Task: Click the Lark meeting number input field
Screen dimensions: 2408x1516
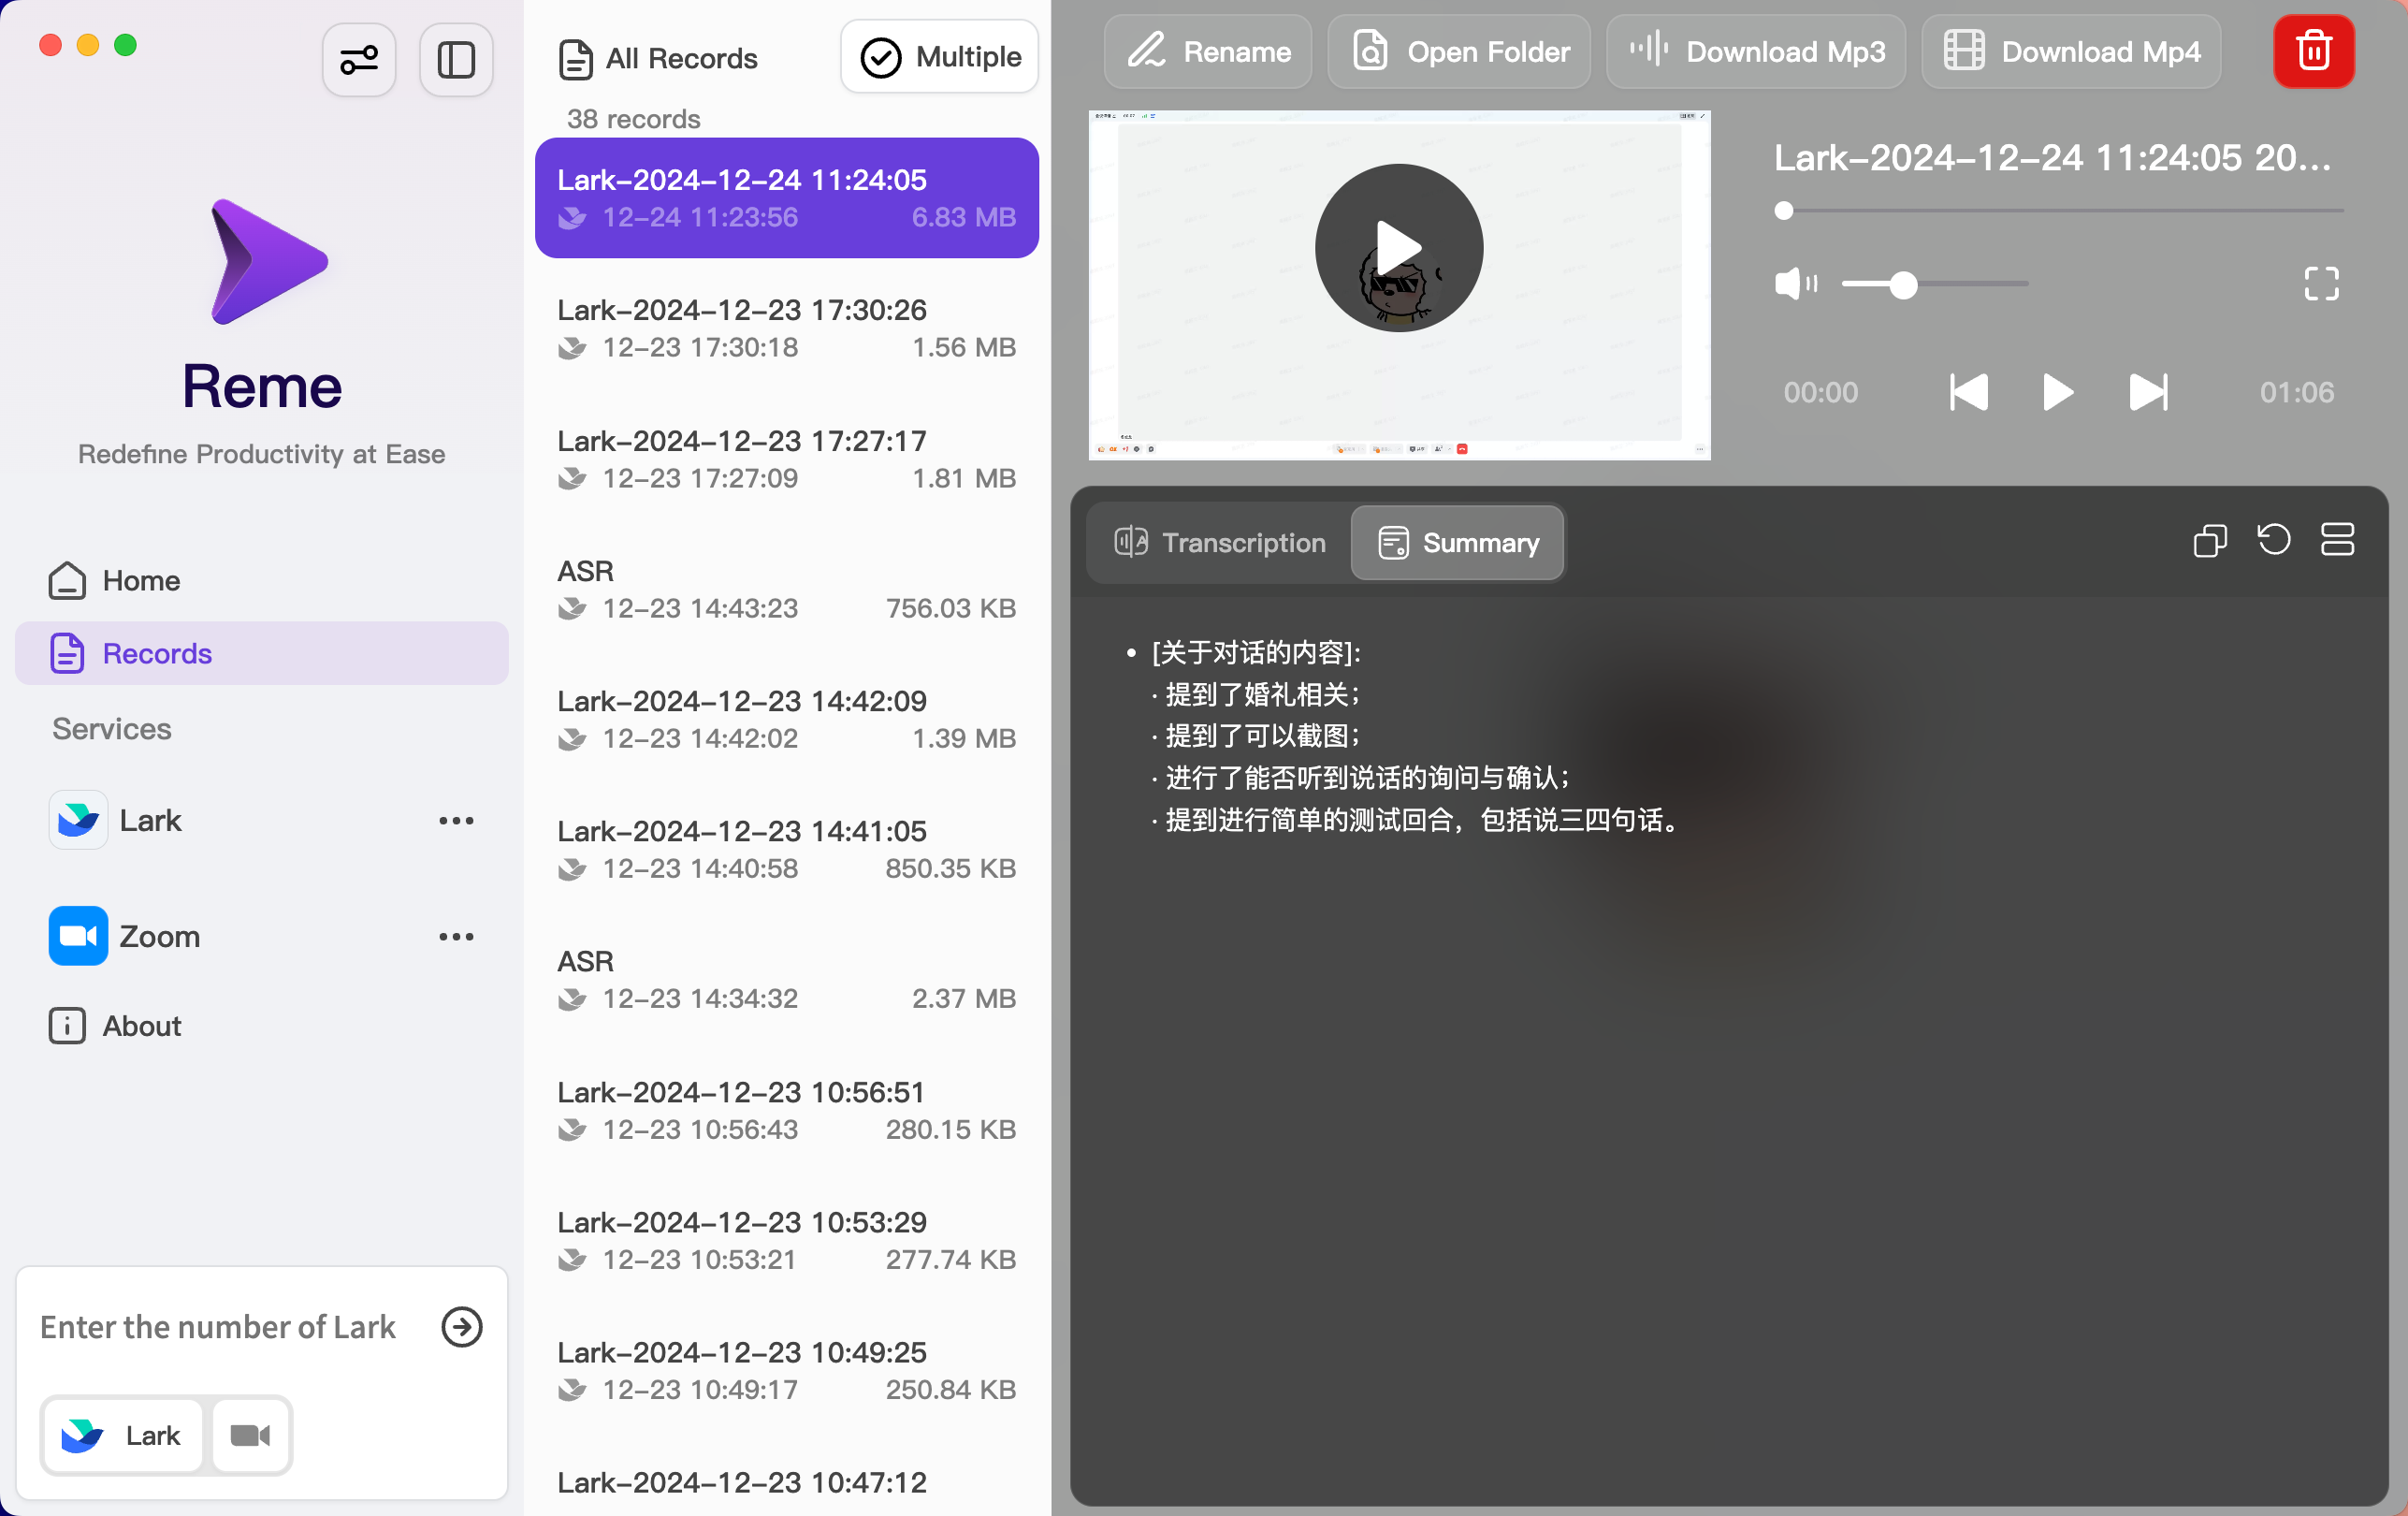Action: click(x=218, y=1327)
